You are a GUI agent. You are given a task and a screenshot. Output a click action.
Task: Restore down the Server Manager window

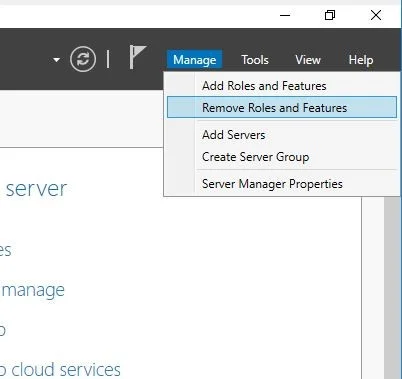330,15
